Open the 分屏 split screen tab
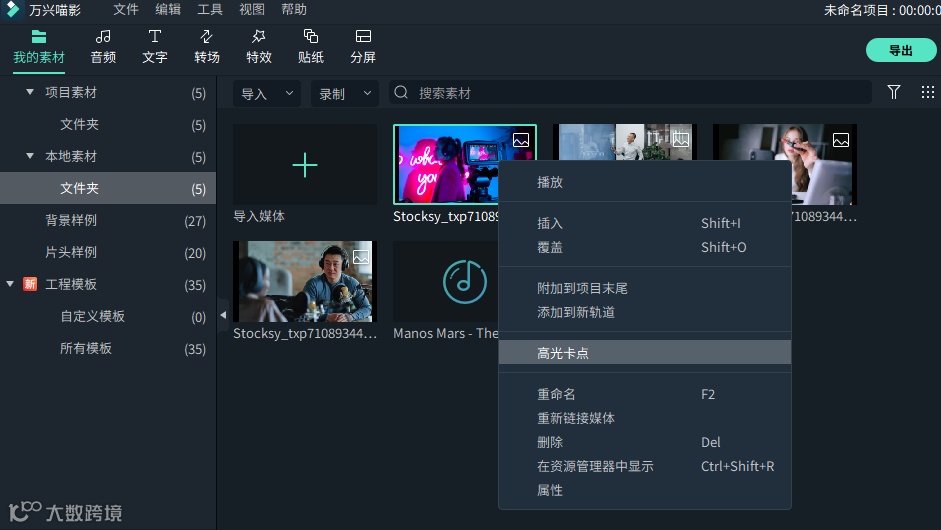The width and height of the screenshot is (941, 530). click(363, 47)
